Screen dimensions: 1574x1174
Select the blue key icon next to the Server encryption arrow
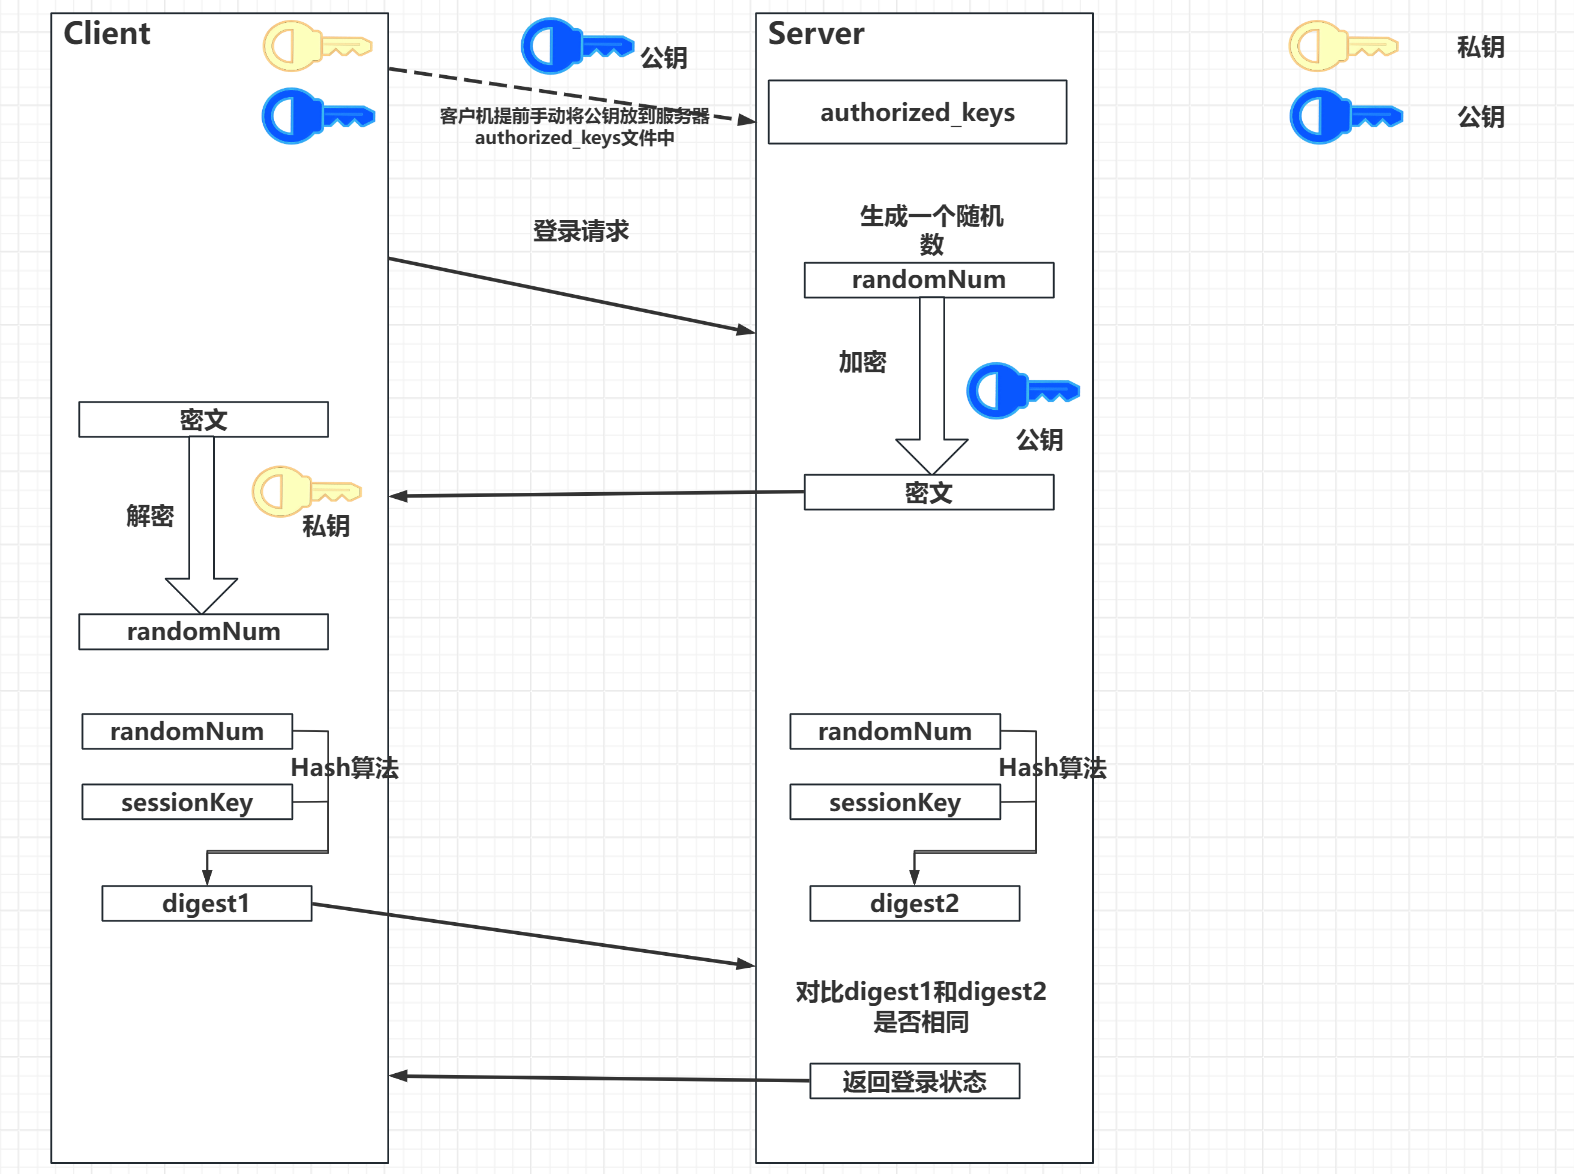tap(1023, 390)
